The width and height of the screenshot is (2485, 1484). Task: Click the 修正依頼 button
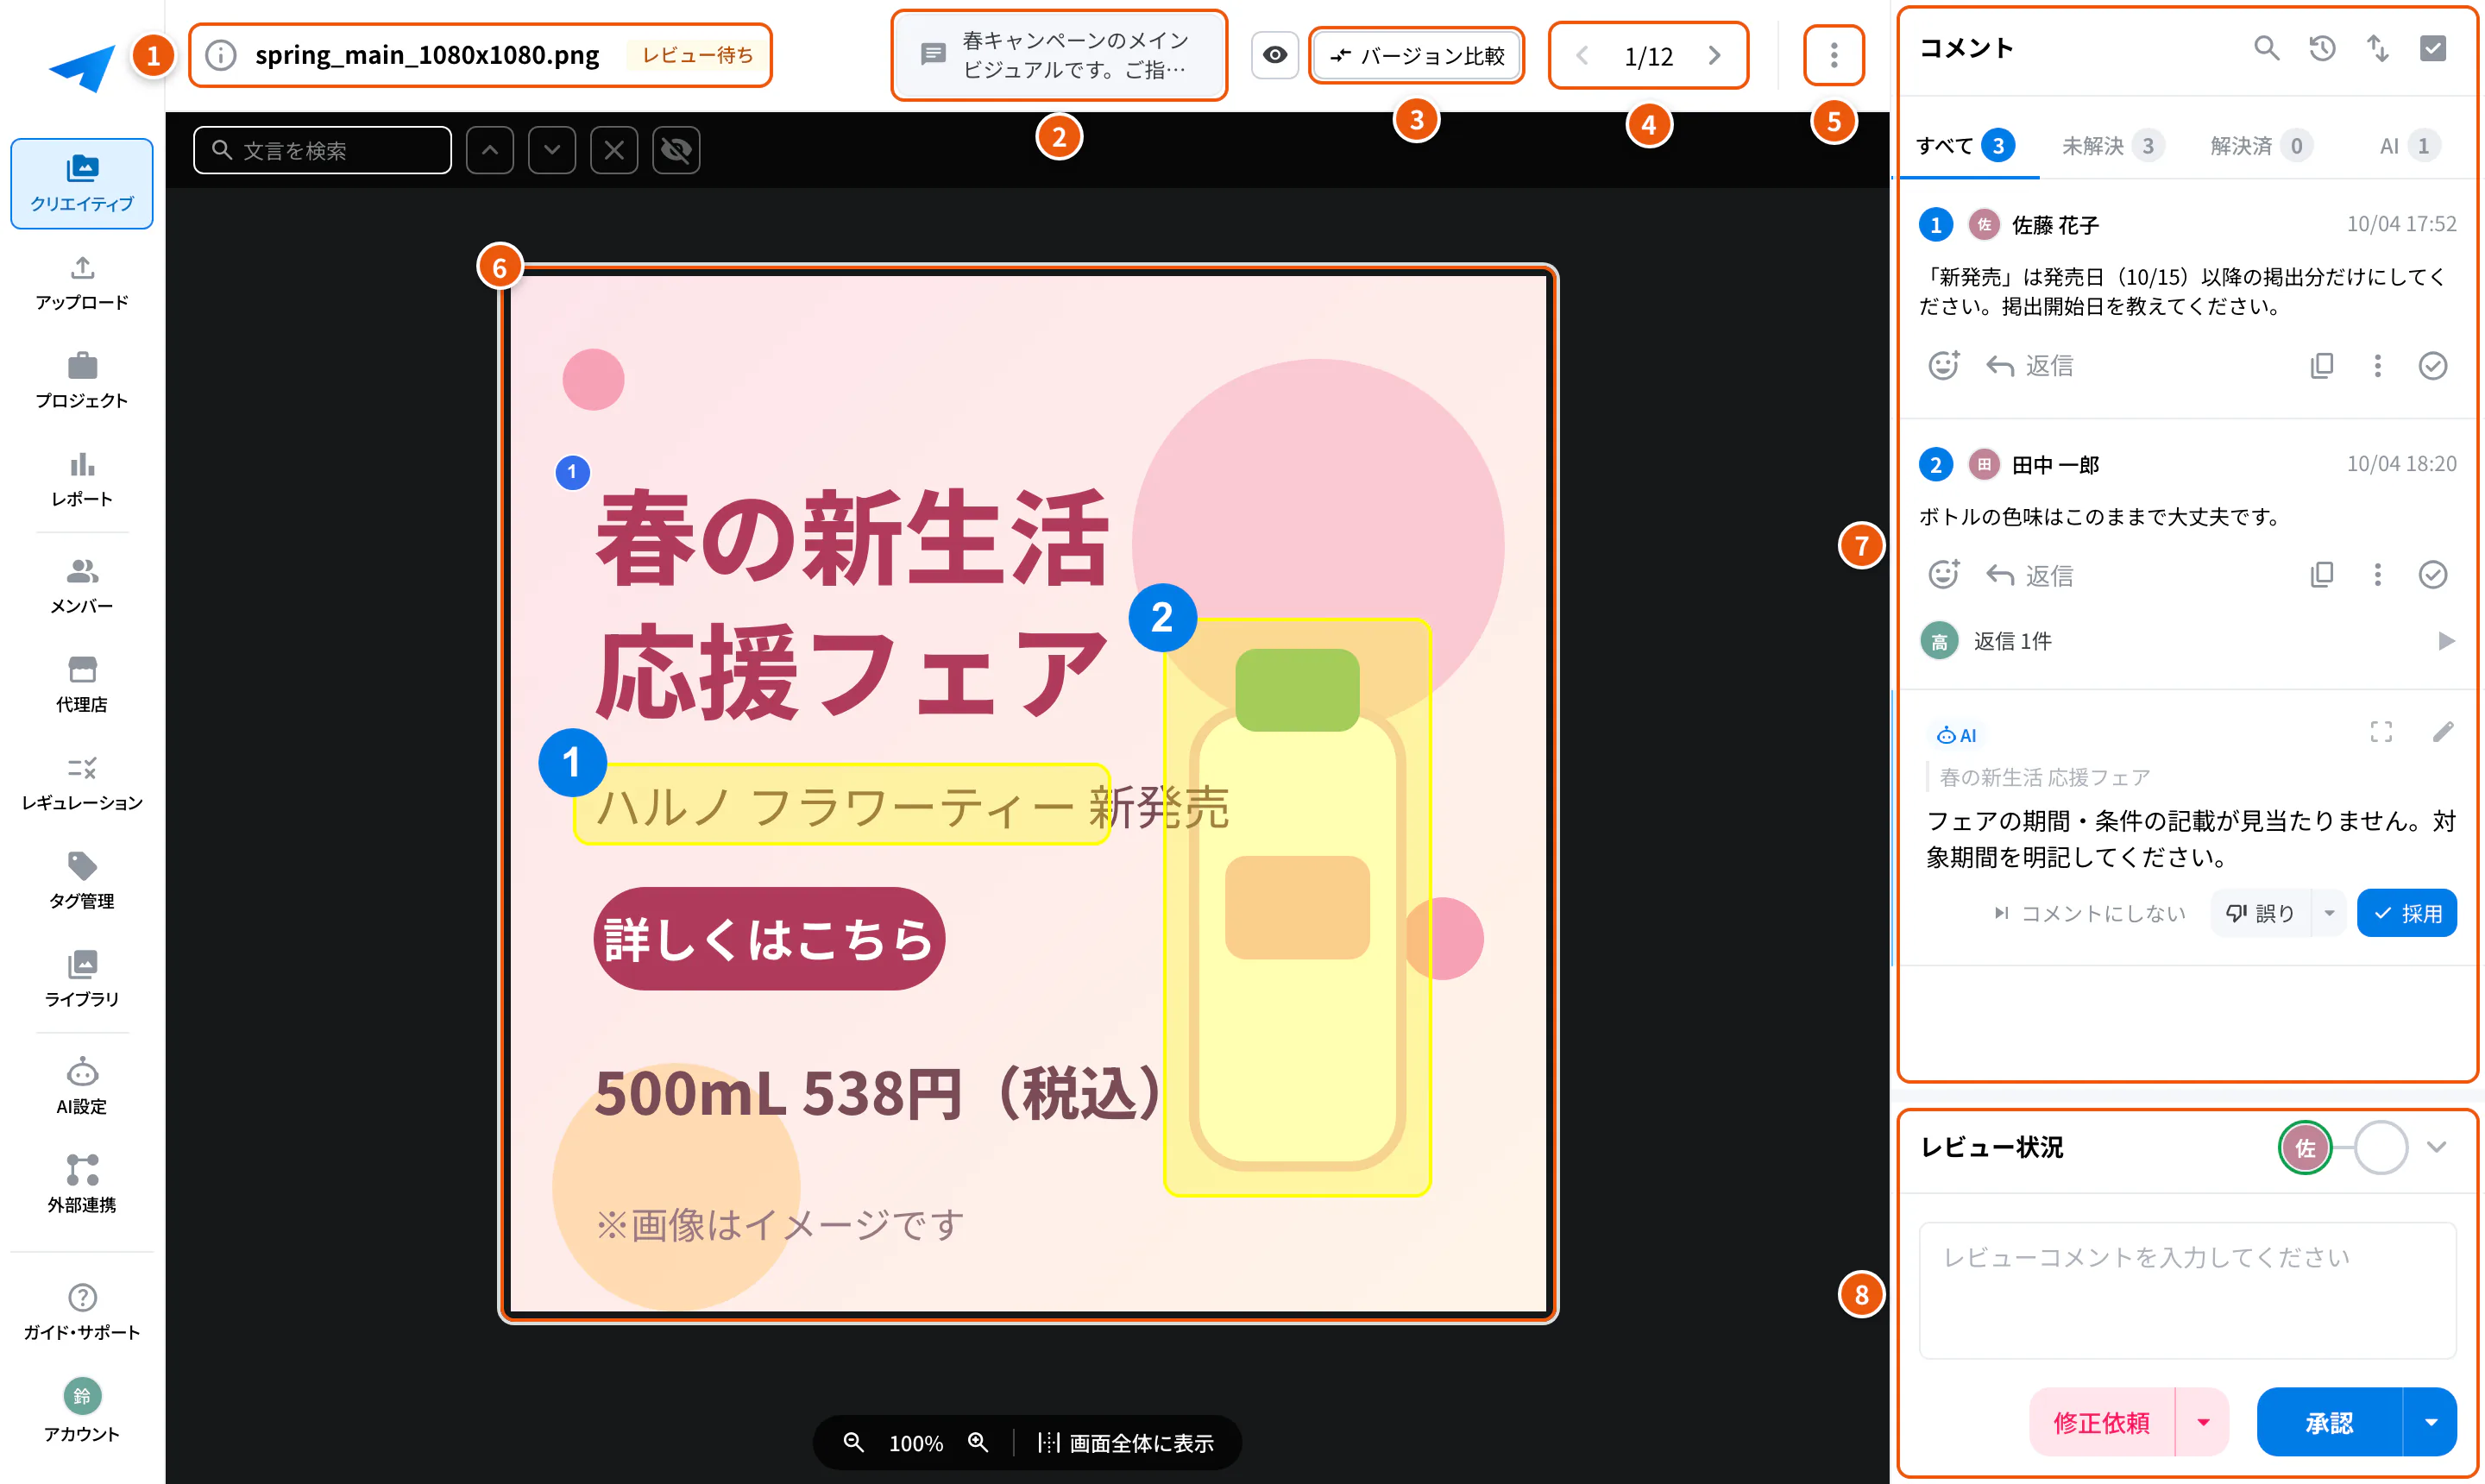pyautogui.click(x=2101, y=1422)
